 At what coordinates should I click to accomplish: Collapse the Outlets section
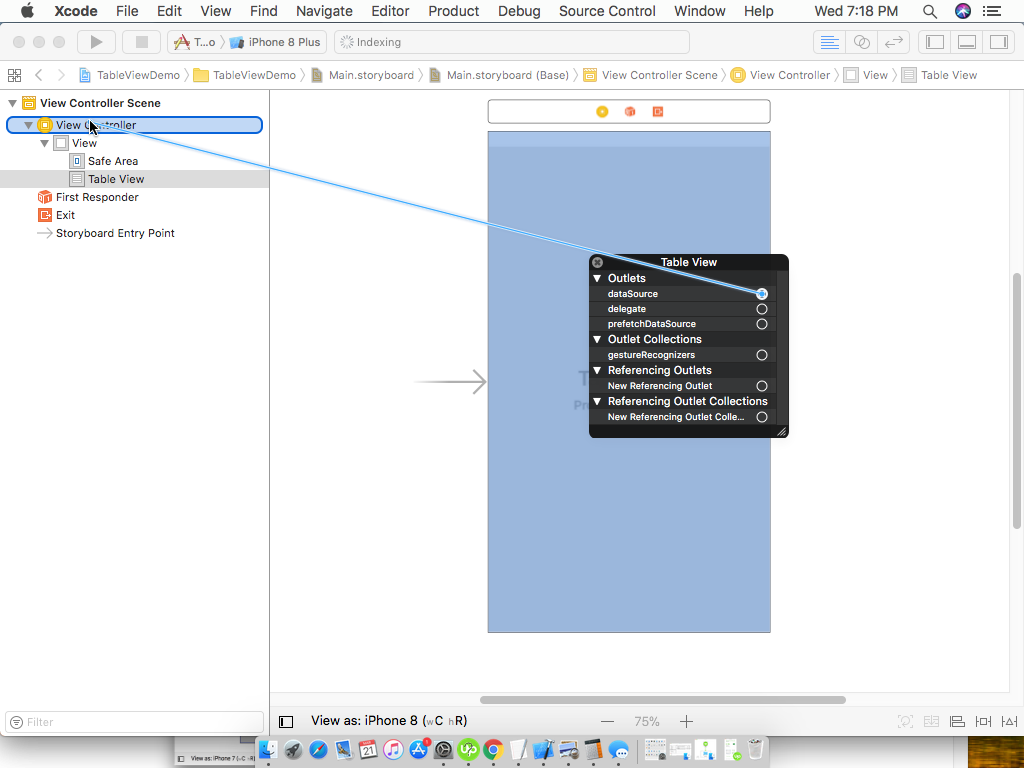[597, 278]
